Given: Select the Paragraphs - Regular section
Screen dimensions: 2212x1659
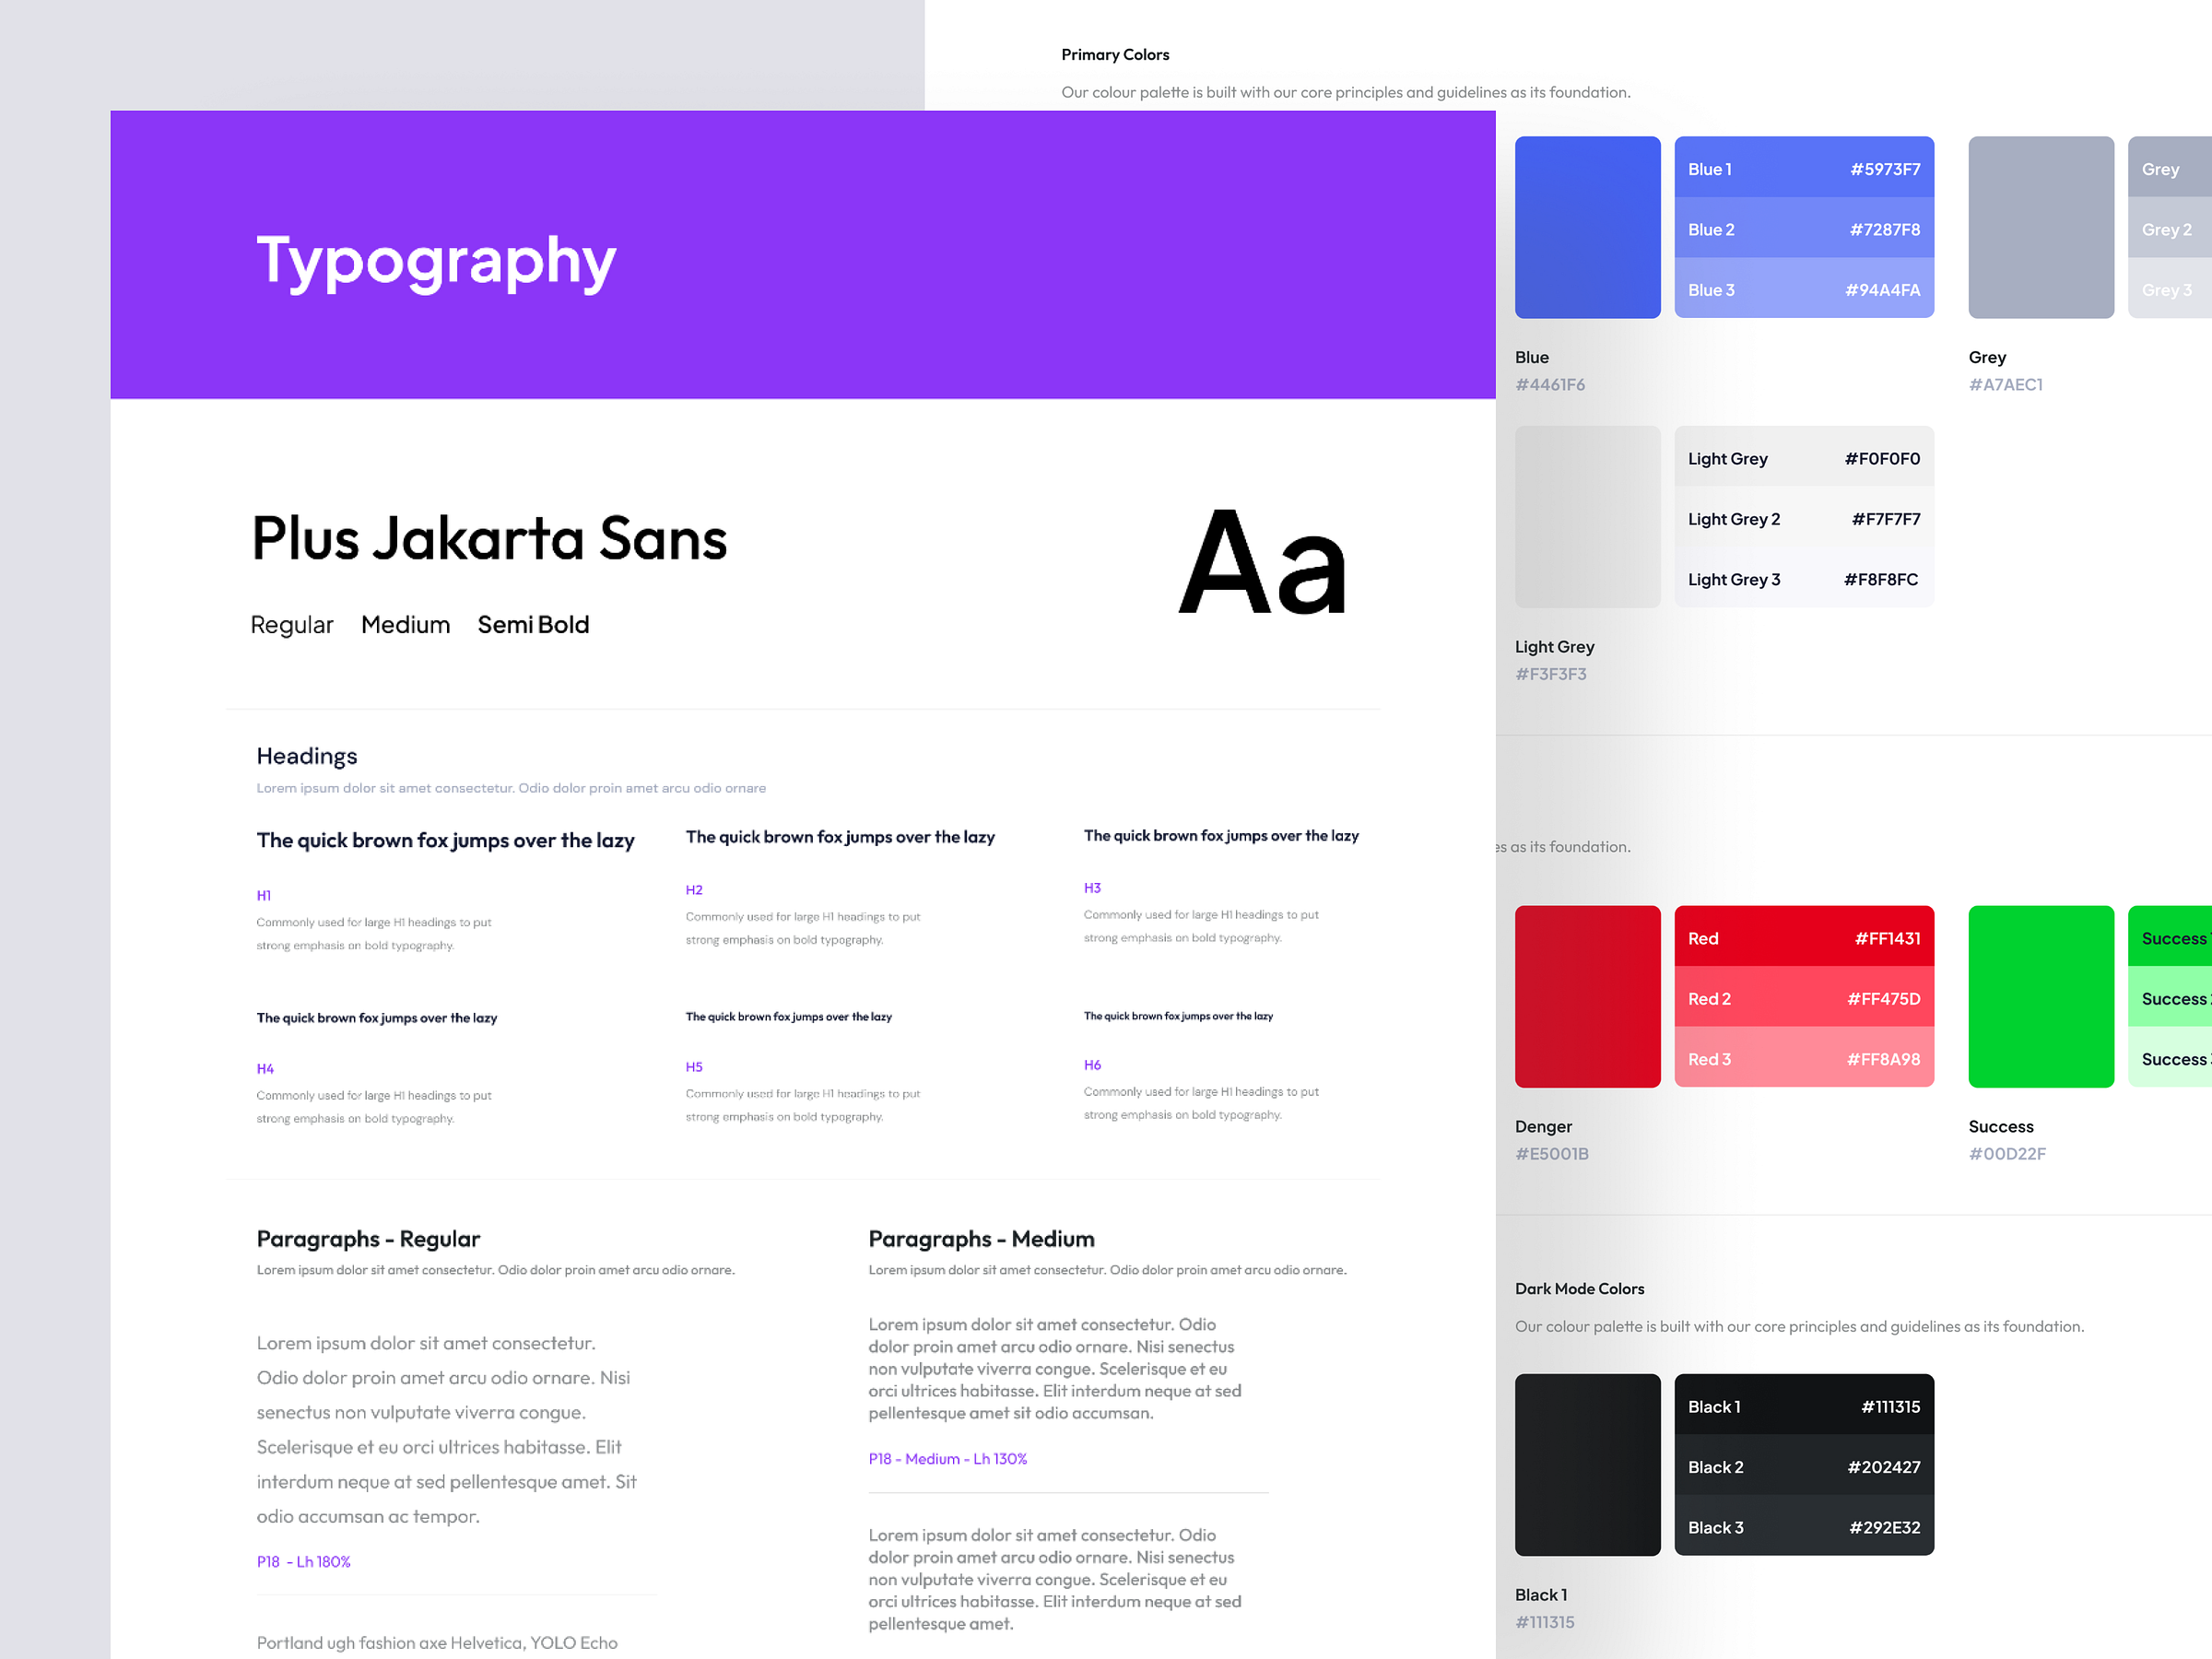Looking at the screenshot, I should coord(366,1241).
